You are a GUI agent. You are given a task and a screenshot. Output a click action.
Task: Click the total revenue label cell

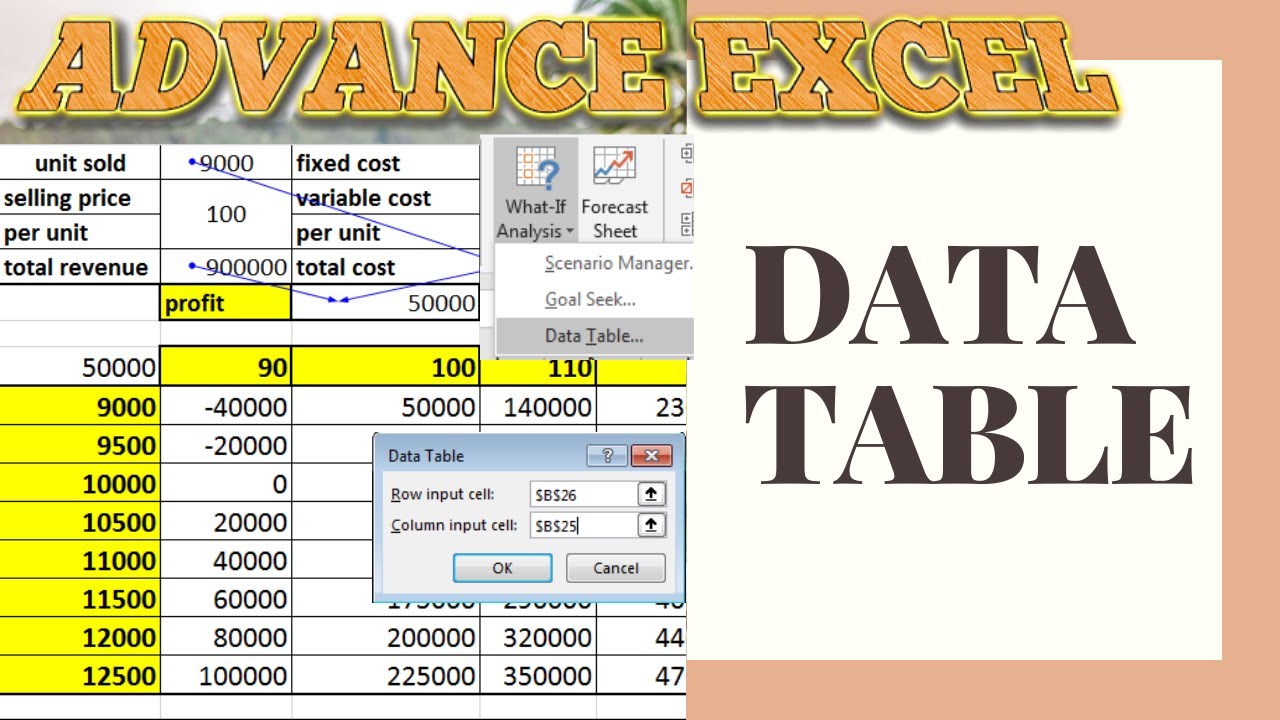tap(80, 267)
